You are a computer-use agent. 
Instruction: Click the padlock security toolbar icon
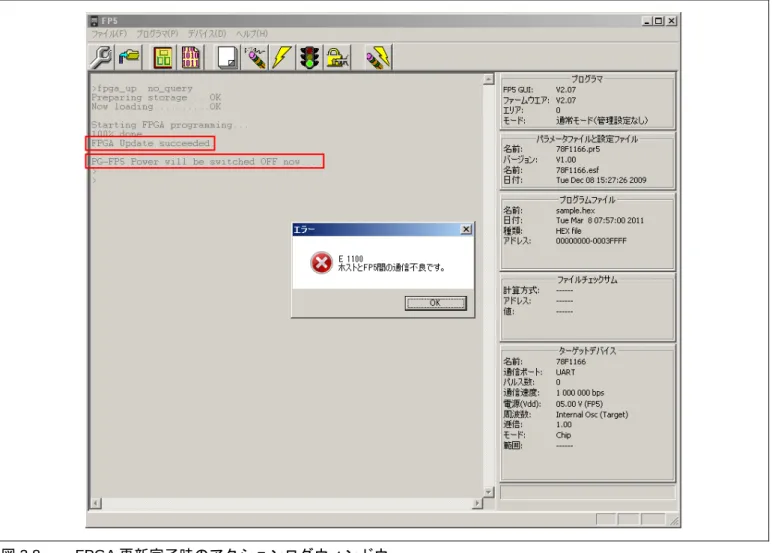click(x=337, y=57)
